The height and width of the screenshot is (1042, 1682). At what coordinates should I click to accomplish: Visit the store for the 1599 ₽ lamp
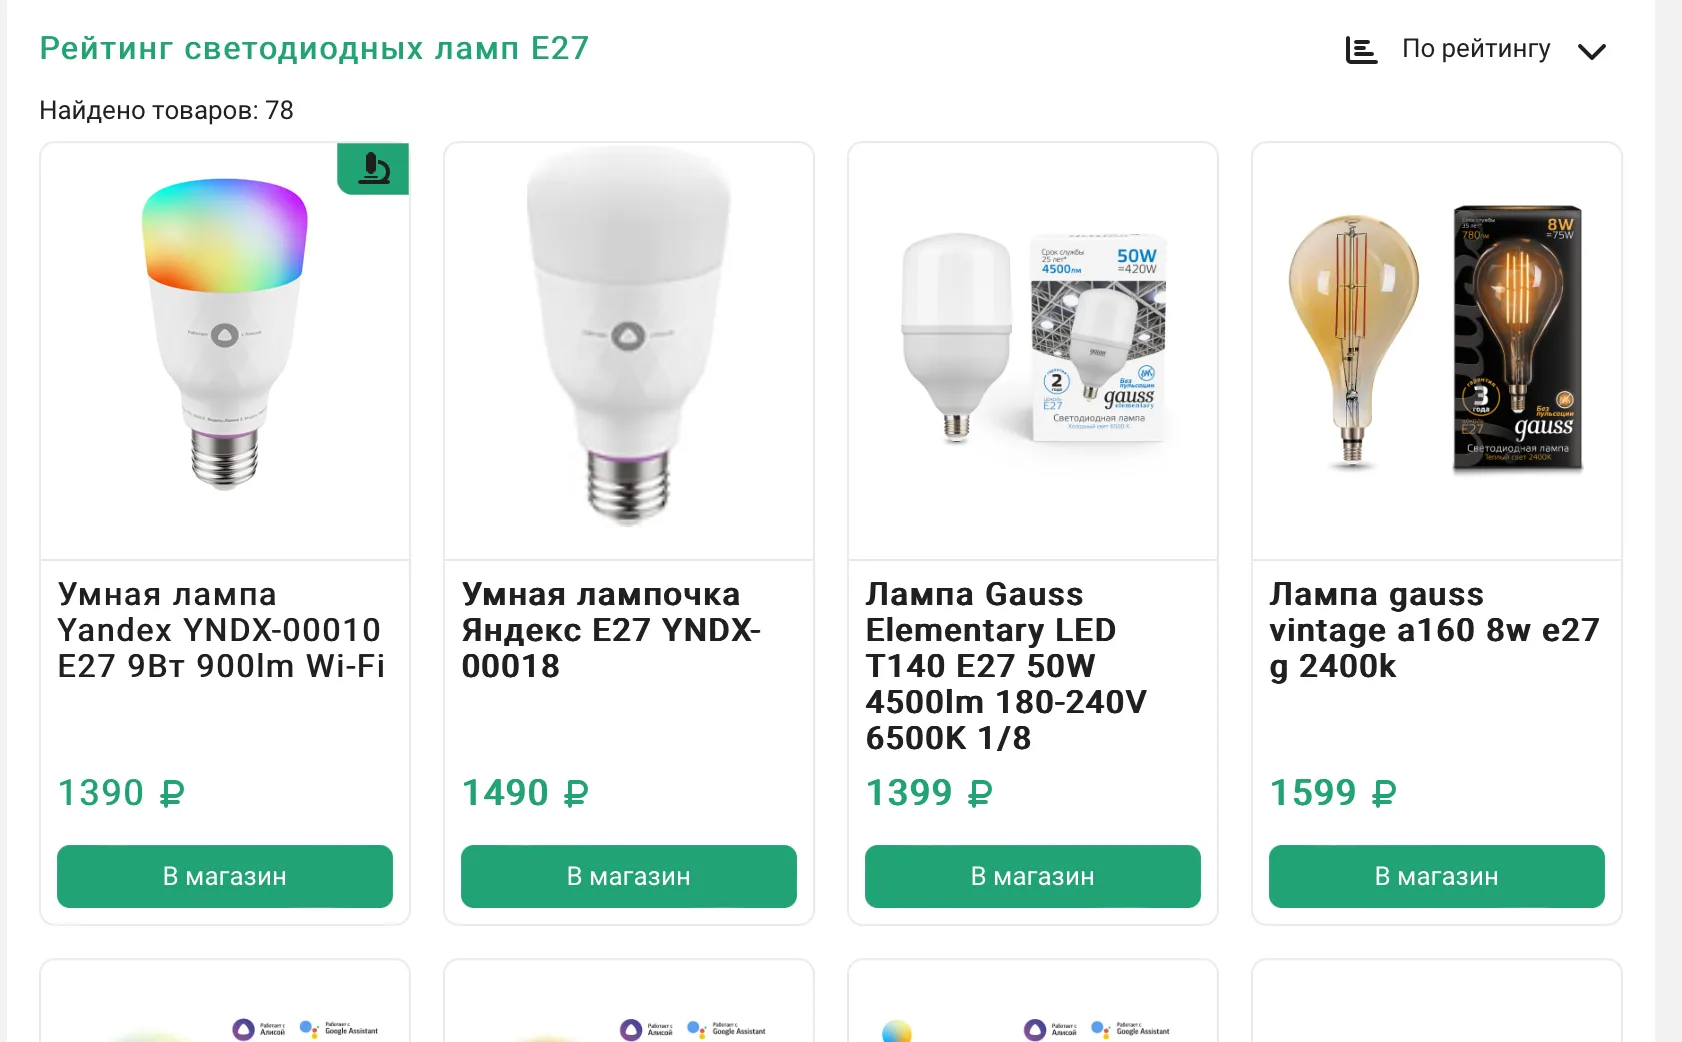point(1437,876)
